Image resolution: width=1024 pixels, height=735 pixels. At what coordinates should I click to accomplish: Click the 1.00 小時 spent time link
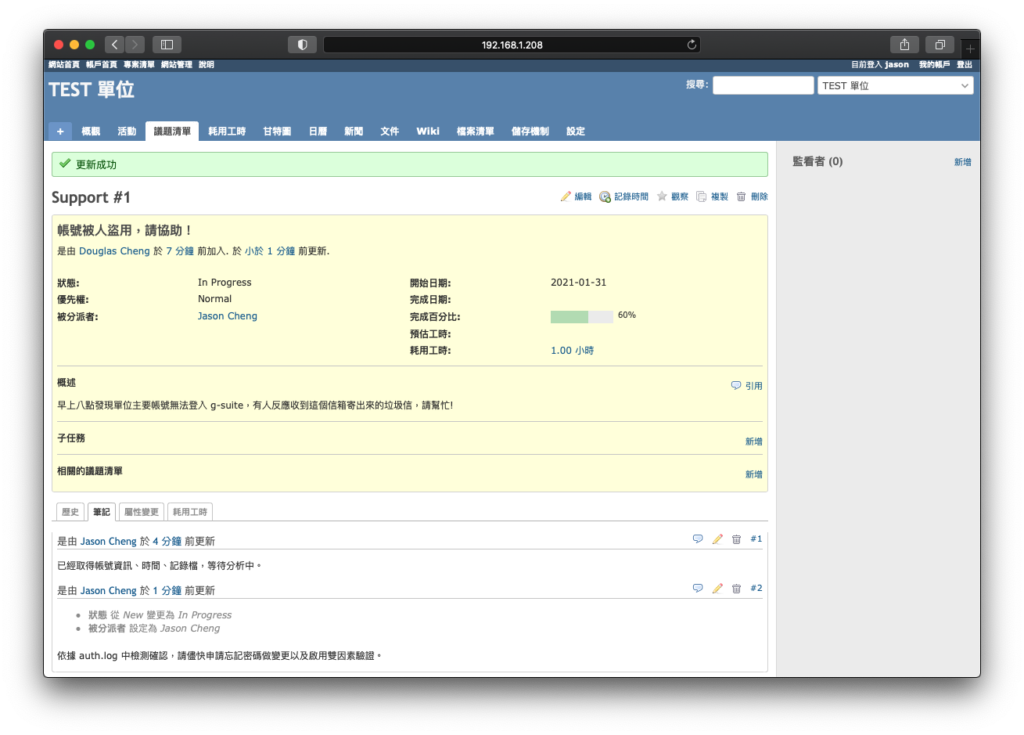pos(572,351)
